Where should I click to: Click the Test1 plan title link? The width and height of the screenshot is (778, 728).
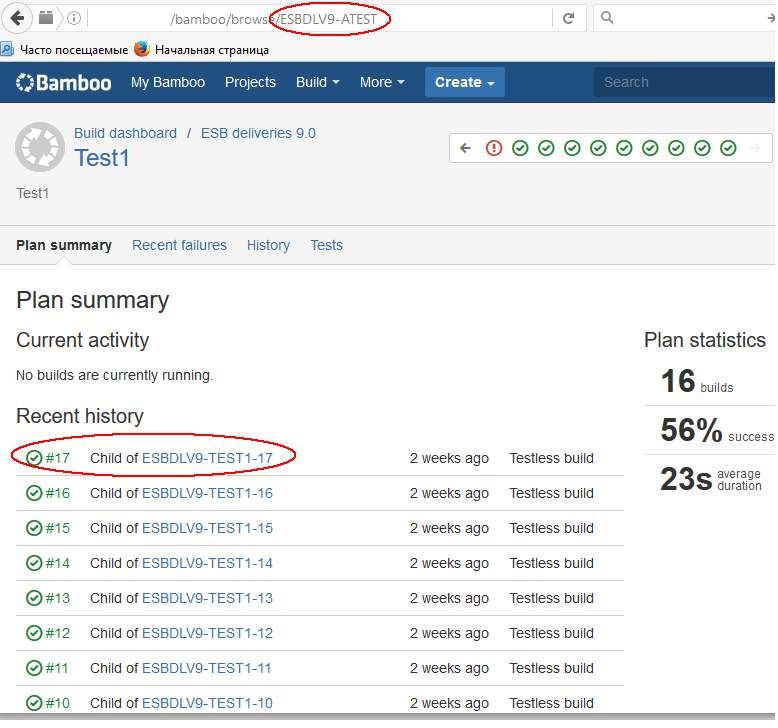coord(102,158)
